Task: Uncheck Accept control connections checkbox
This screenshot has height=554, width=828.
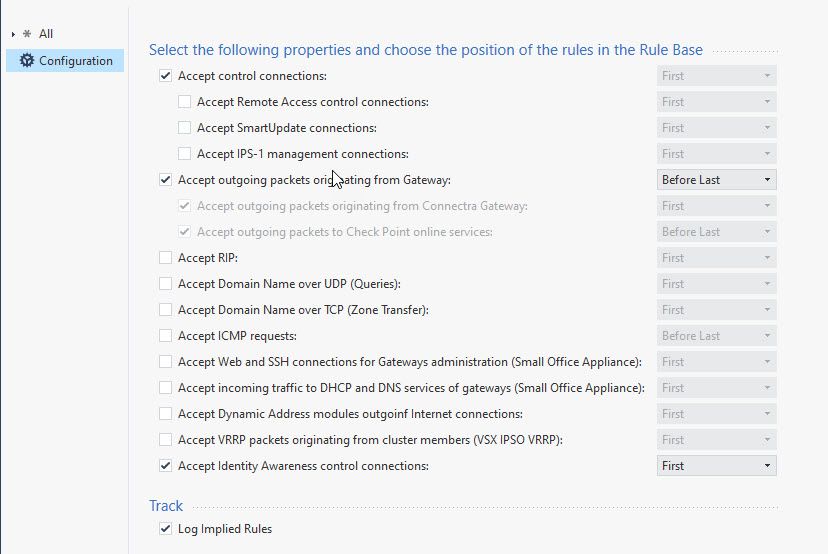Action: 166,76
